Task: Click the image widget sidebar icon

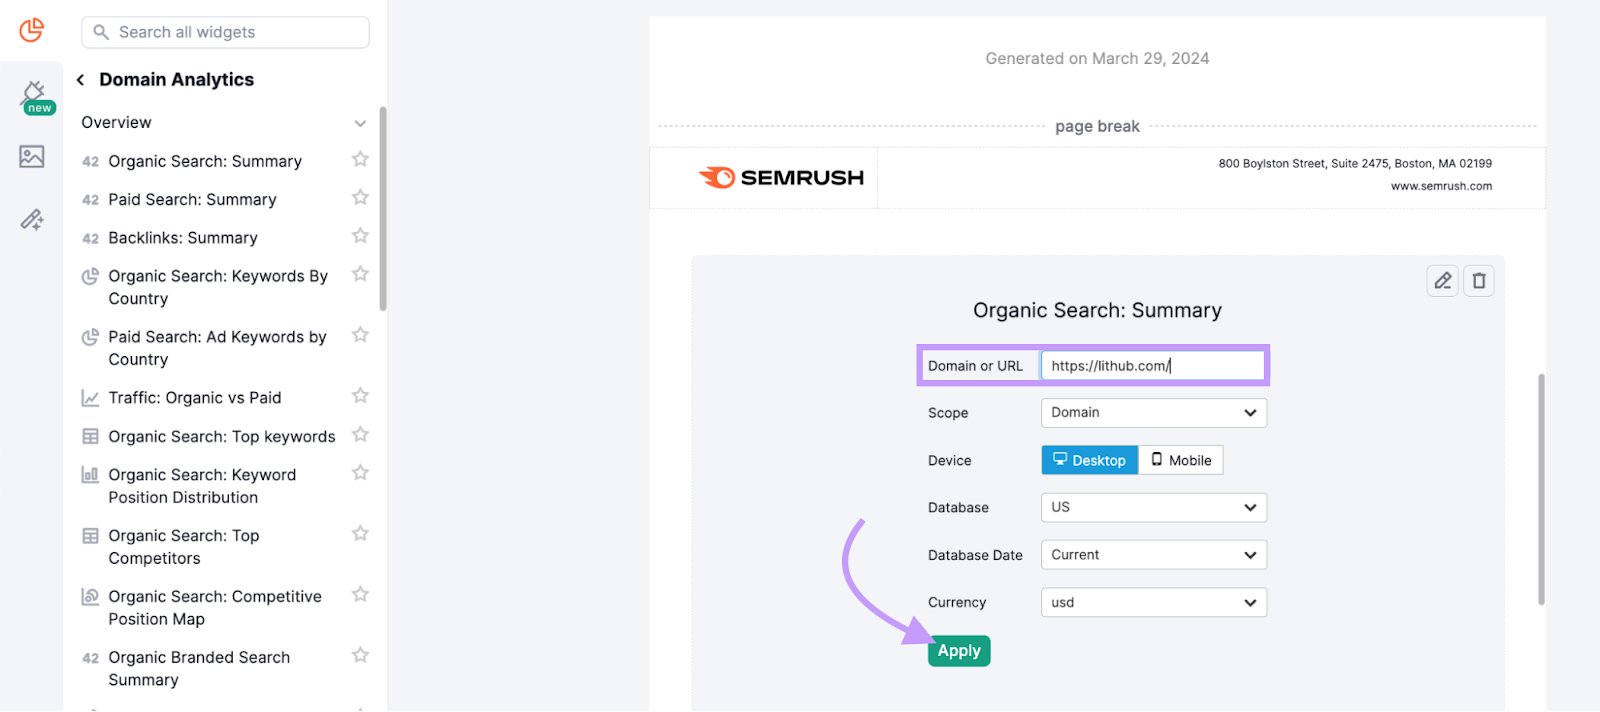Action: [31, 157]
